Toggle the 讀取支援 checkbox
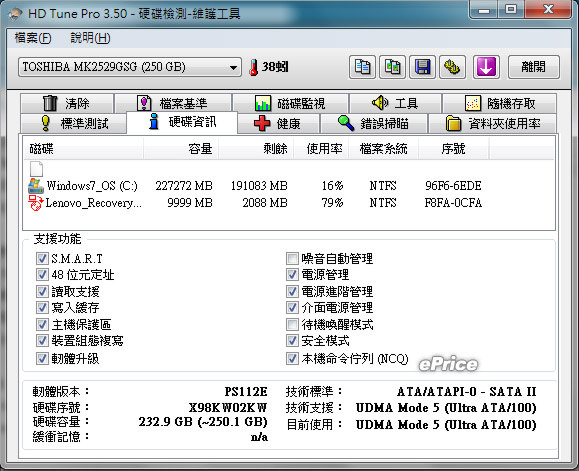 (42, 292)
